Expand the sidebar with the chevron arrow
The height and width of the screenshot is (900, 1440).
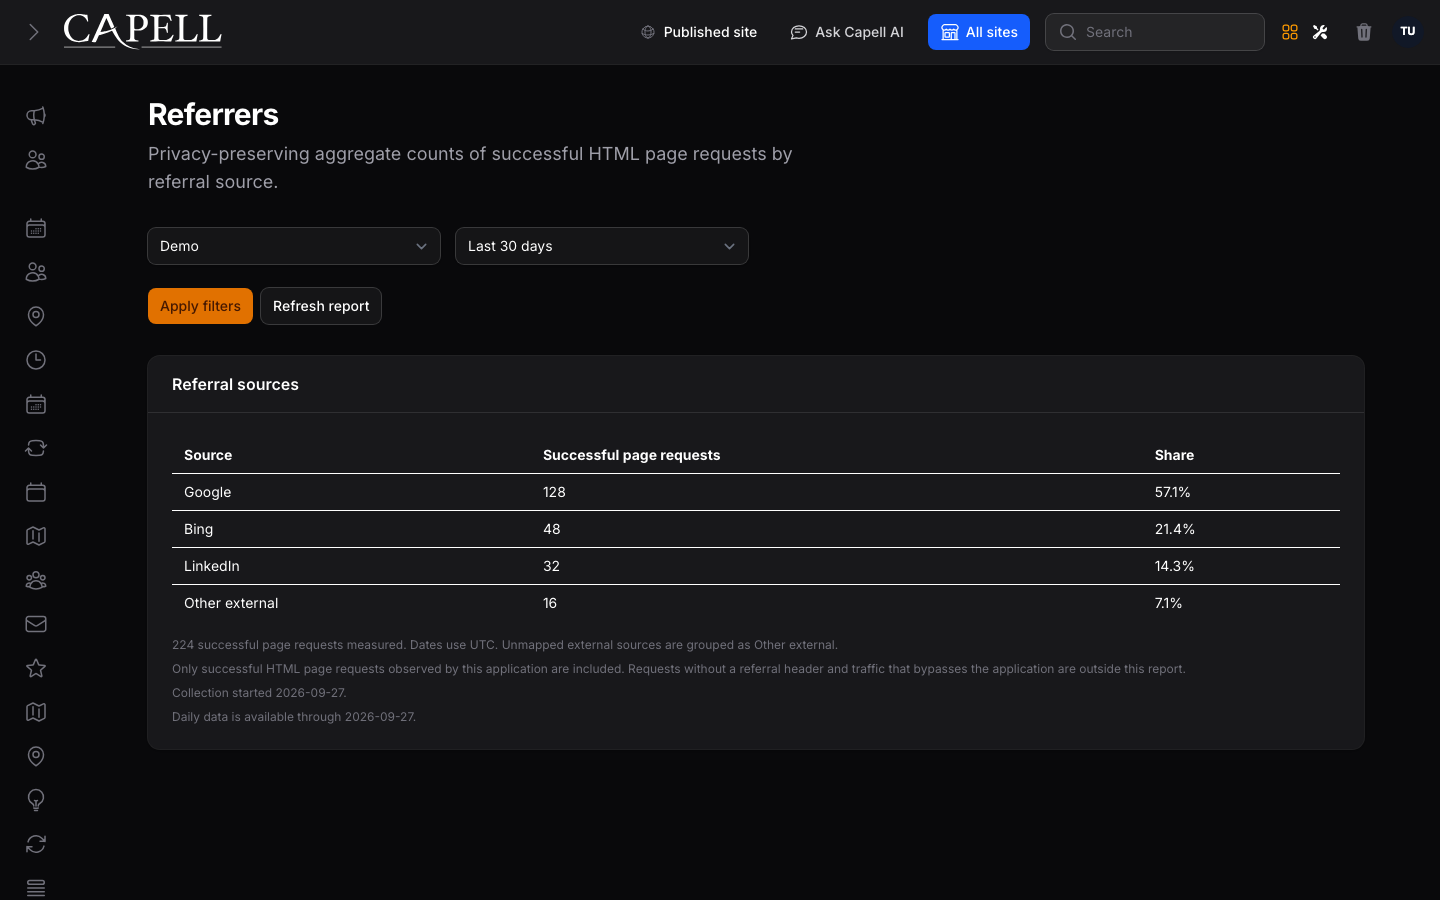pyautogui.click(x=33, y=32)
